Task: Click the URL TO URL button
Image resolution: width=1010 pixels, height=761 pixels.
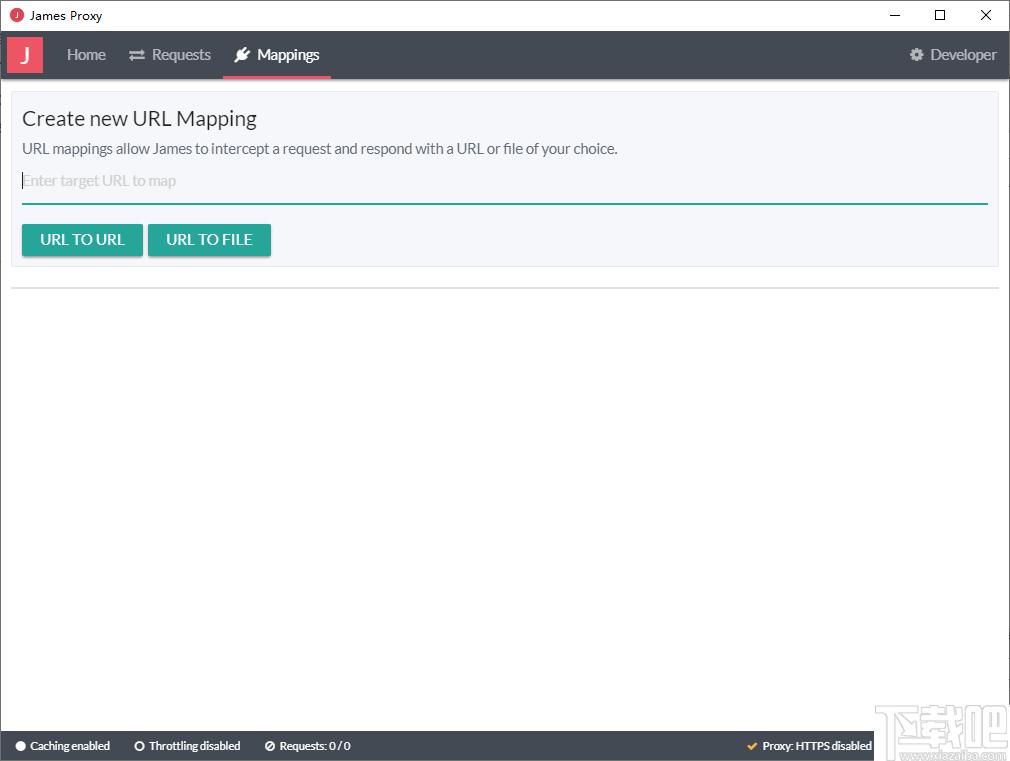Action: 82,240
